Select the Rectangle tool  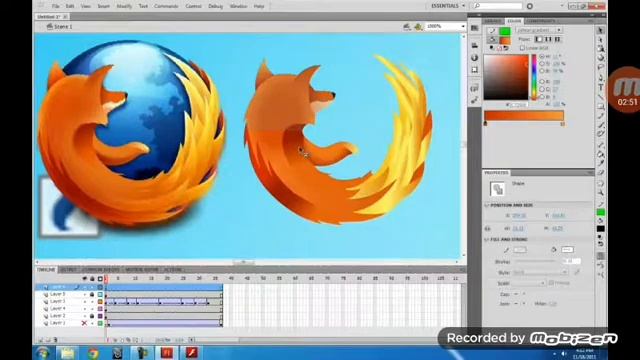pos(600,107)
